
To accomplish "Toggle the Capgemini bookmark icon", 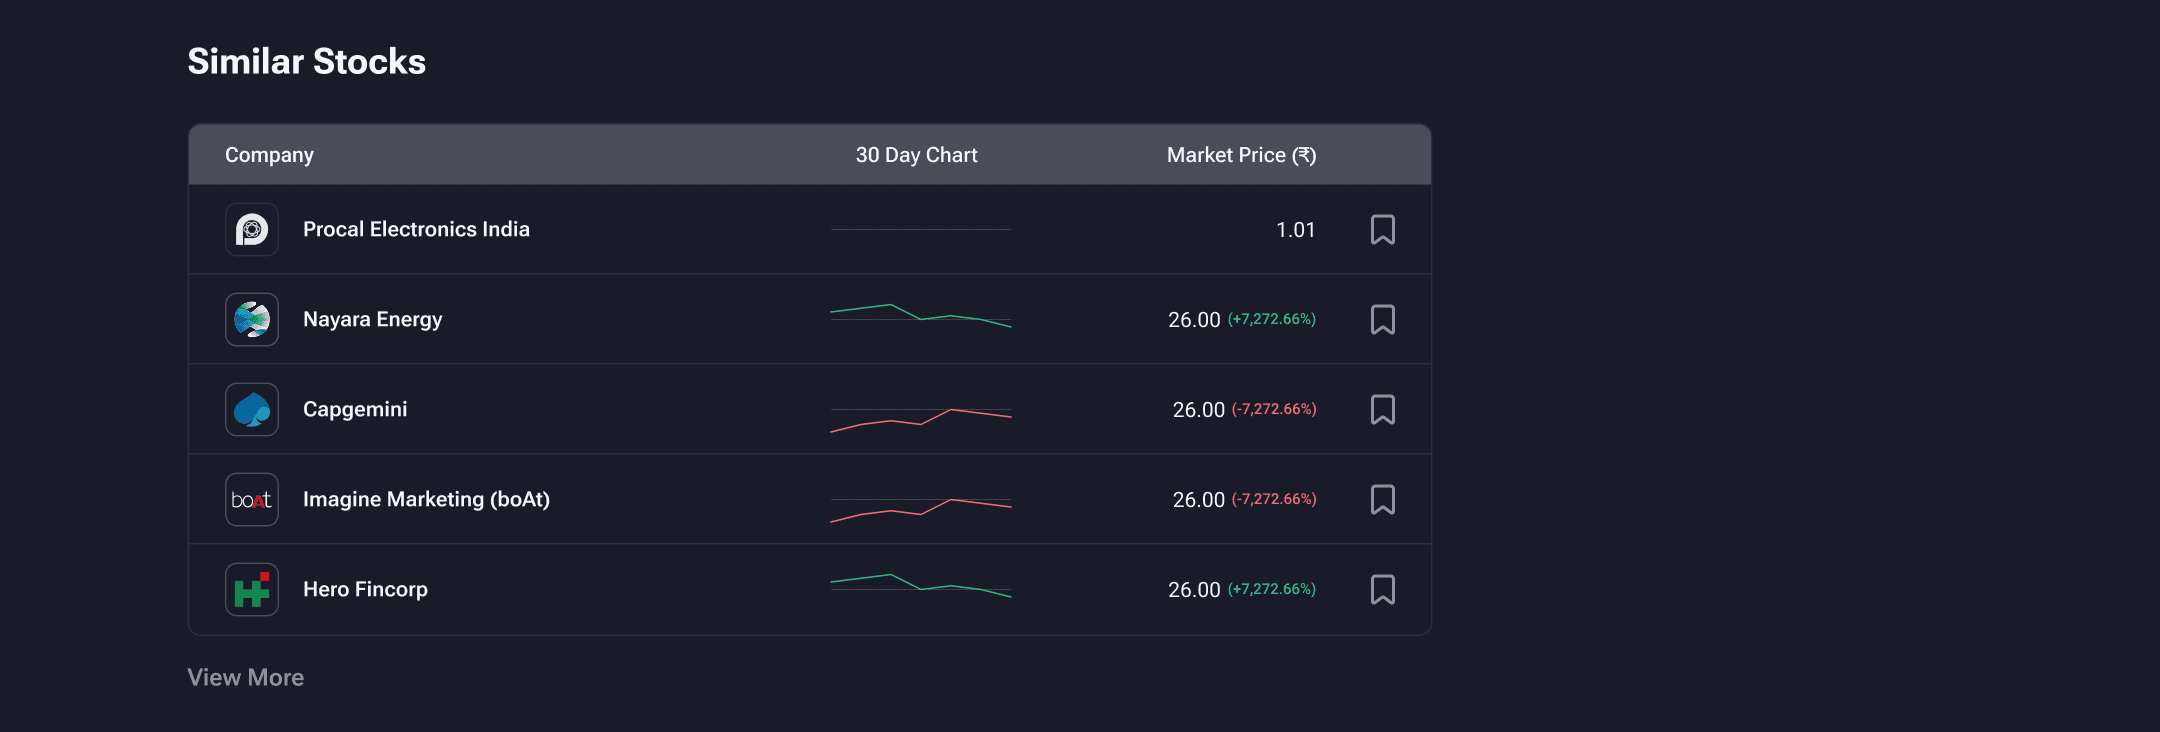I will pos(1383,410).
